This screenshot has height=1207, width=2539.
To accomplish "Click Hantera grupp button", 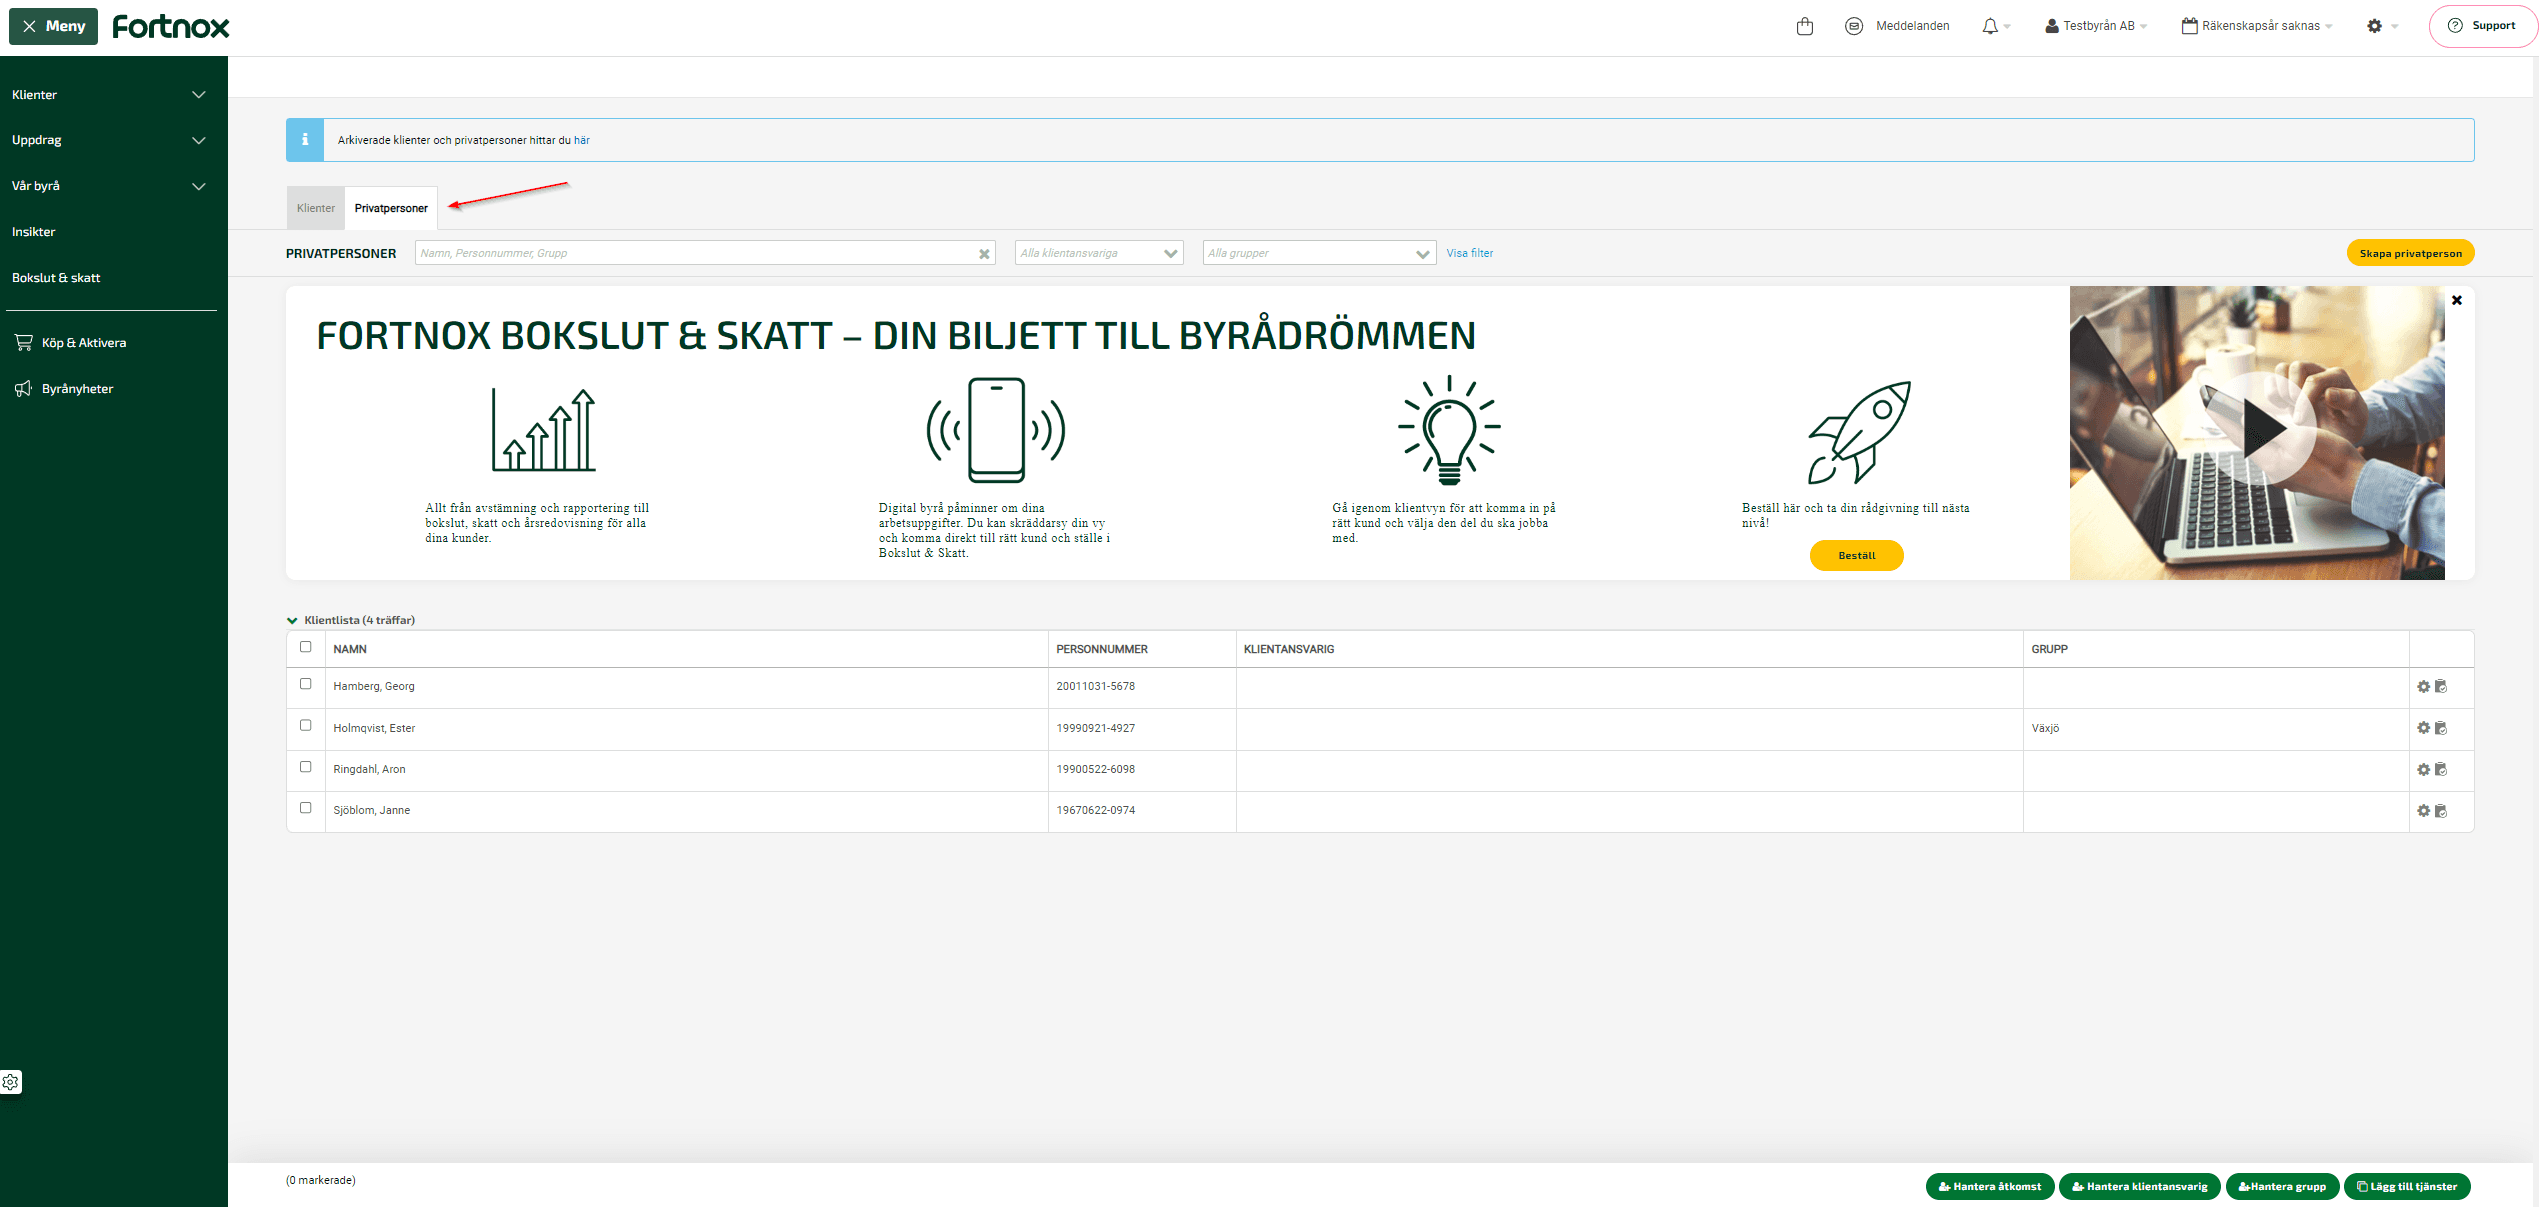I will [x=2282, y=1186].
